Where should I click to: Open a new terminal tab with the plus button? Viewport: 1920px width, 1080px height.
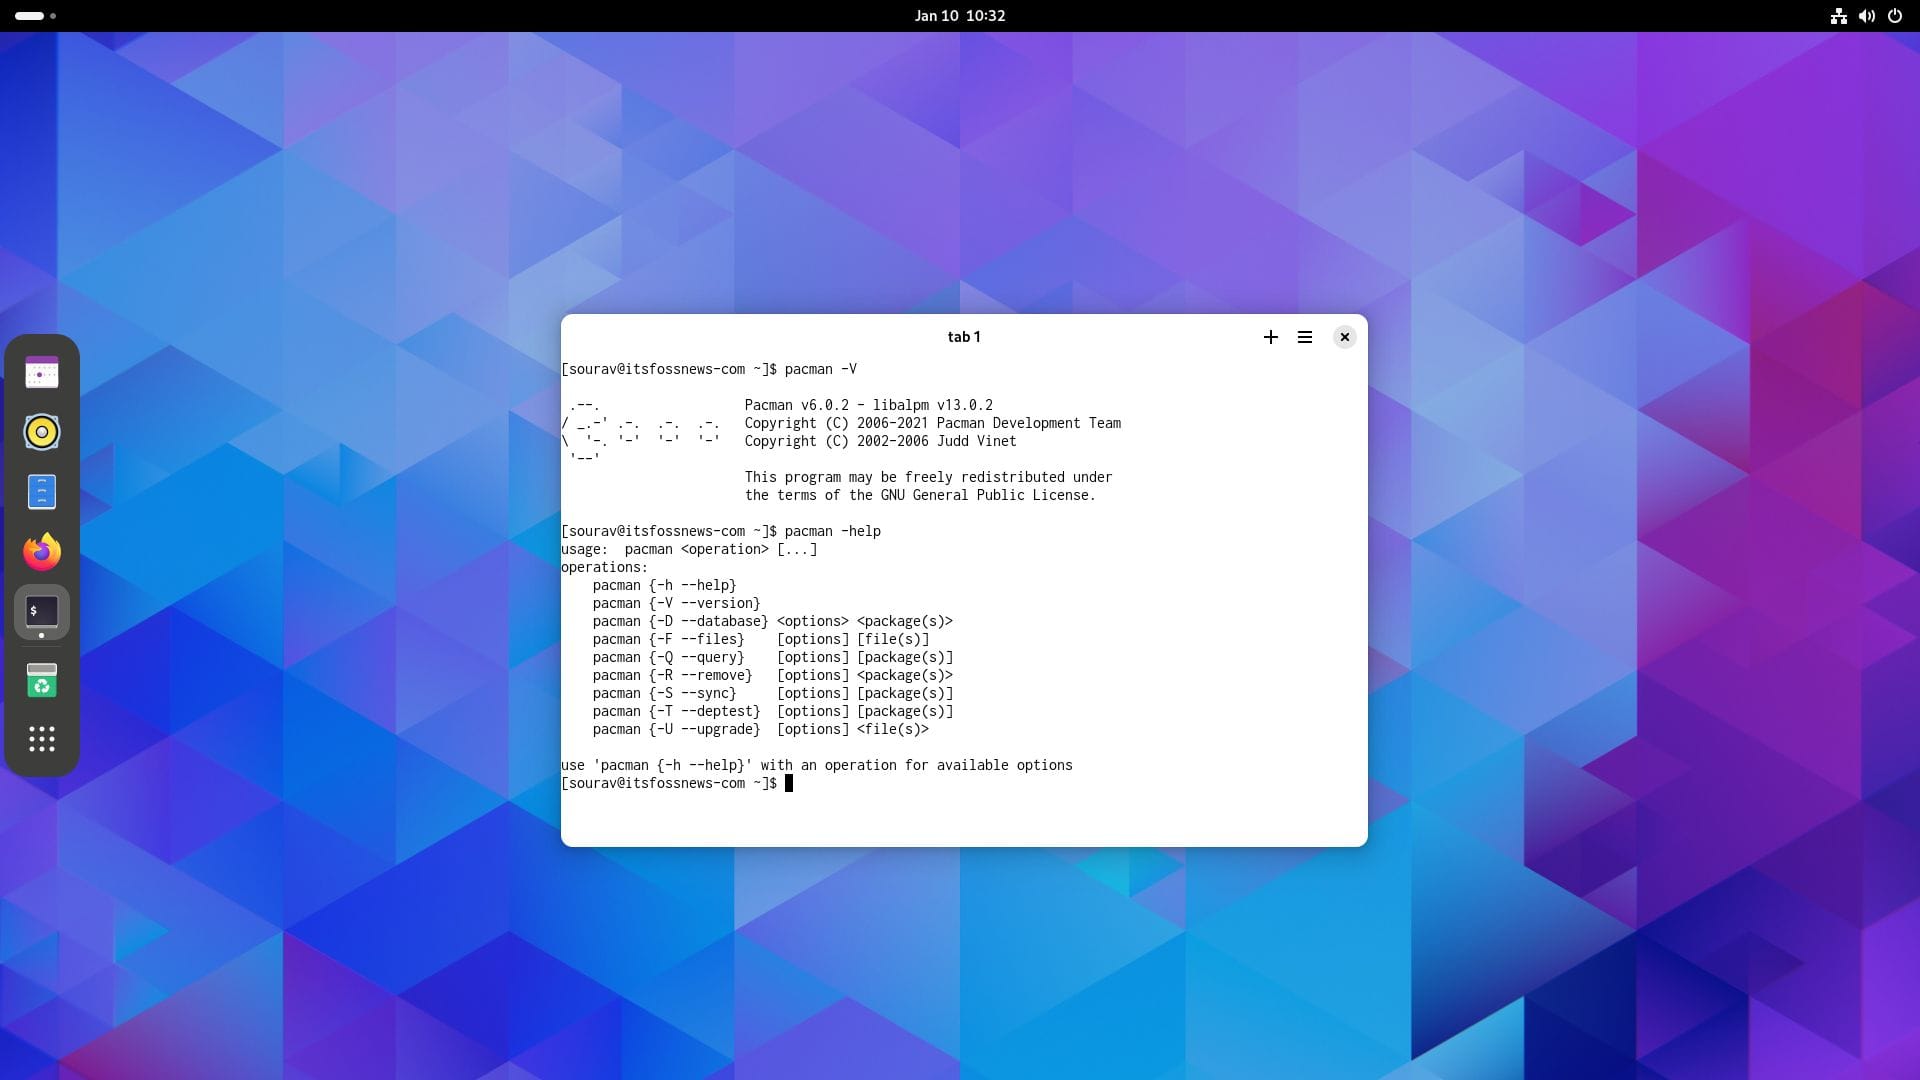1270,337
